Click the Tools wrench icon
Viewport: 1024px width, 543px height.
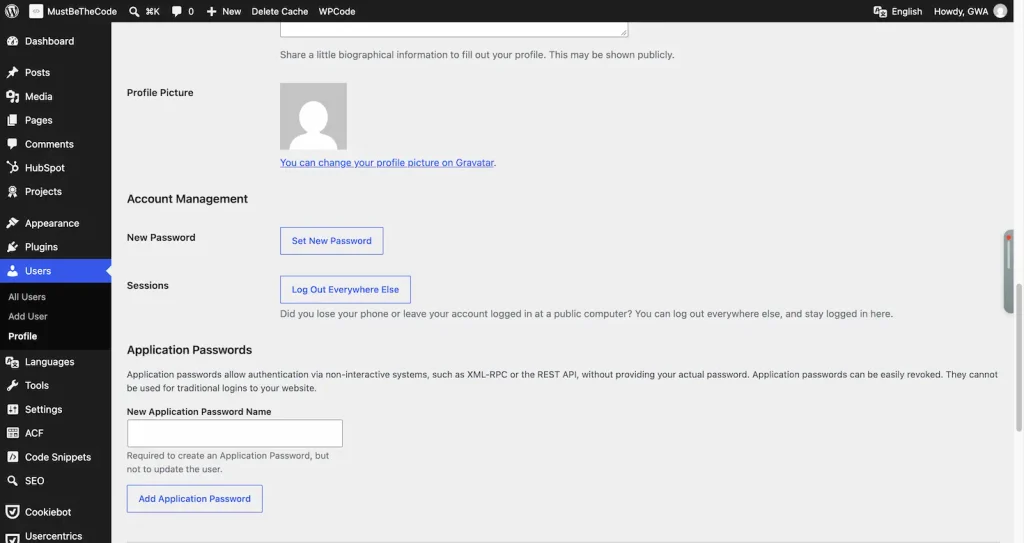click(x=12, y=386)
